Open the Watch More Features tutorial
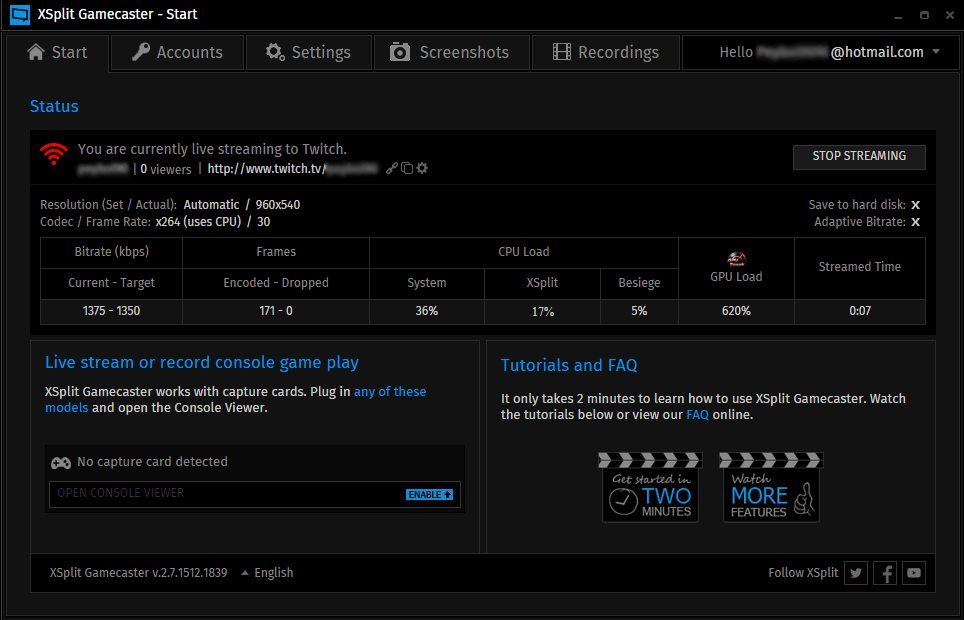The image size is (964, 620). (x=771, y=487)
